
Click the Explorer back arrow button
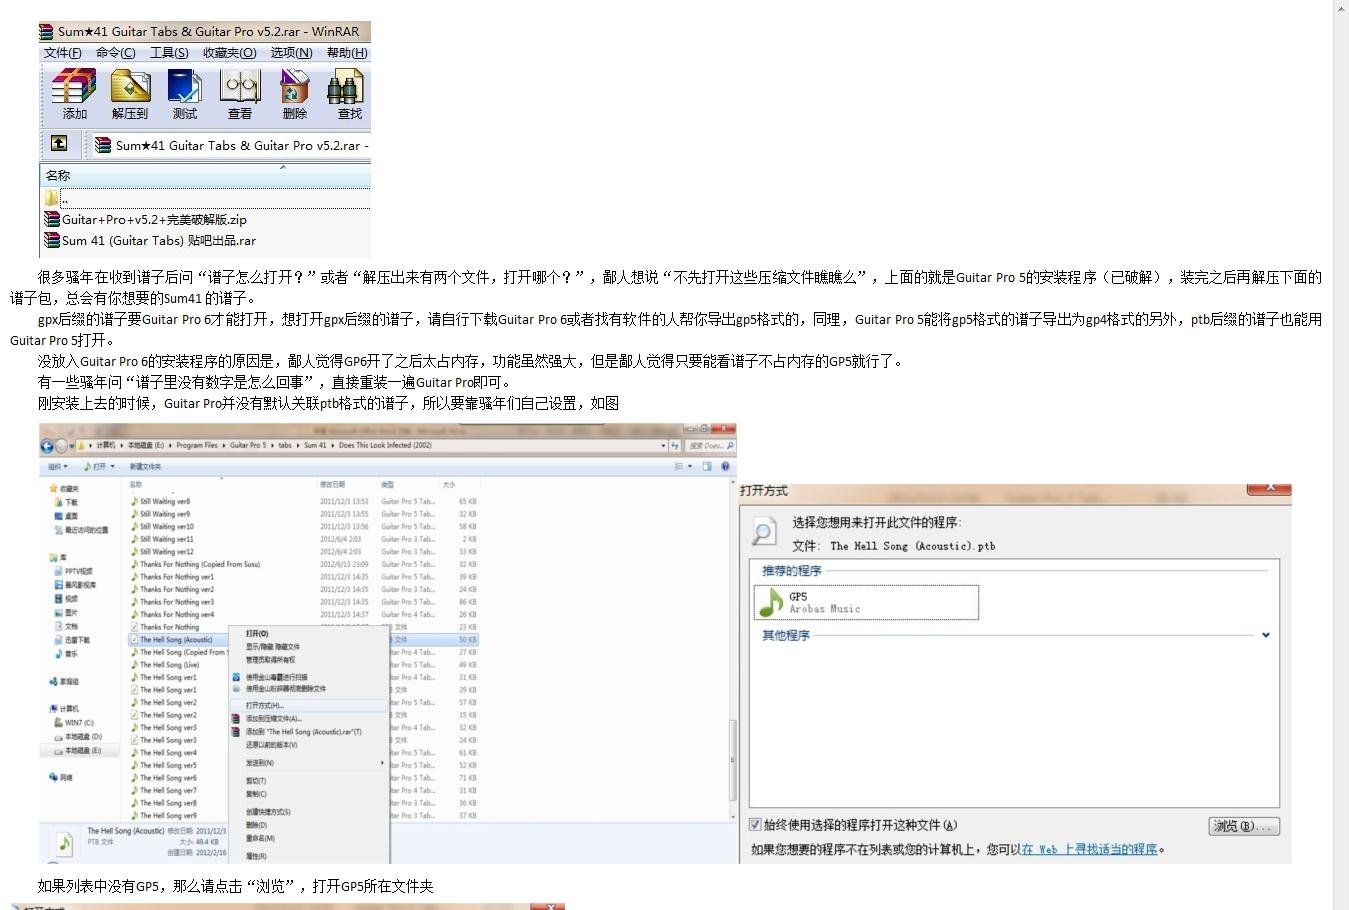tap(48, 445)
